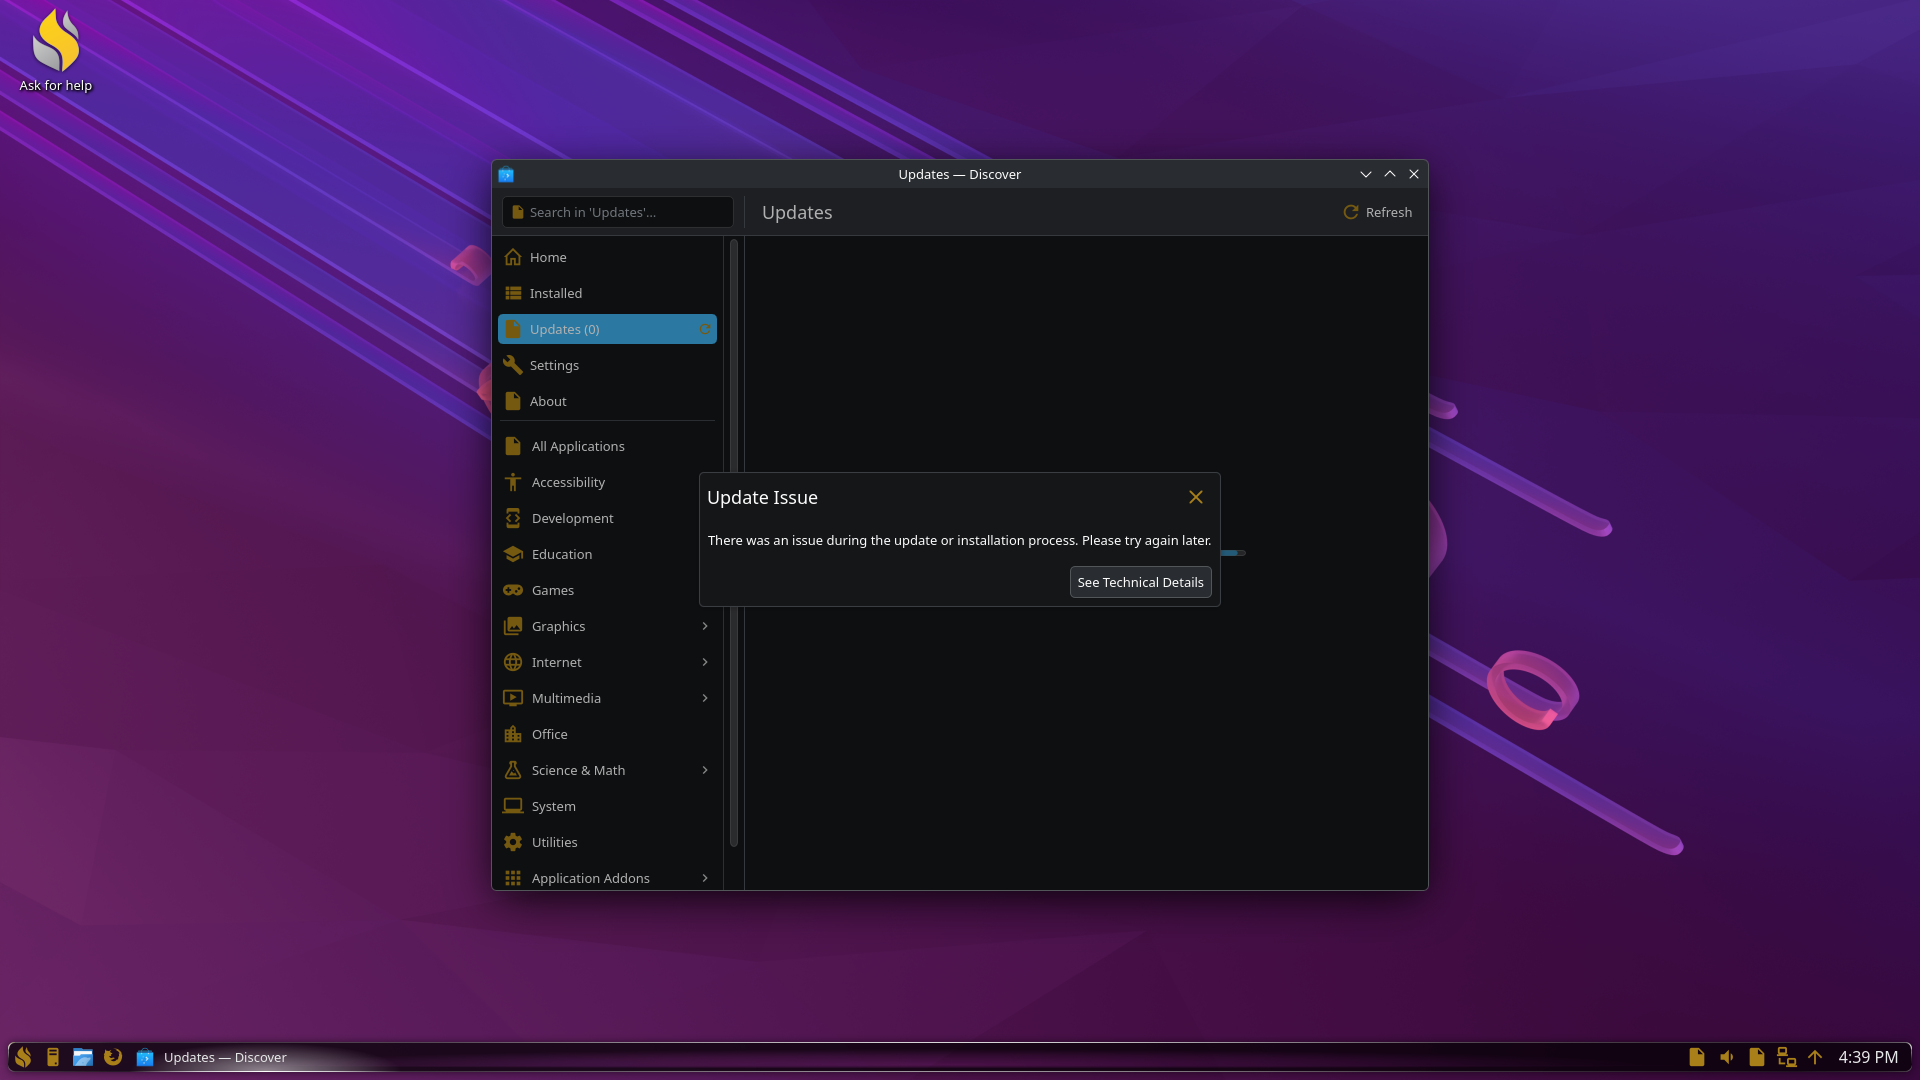Click the Refresh button
The height and width of the screenshot is (1080, 1920).
point(1377,212)
